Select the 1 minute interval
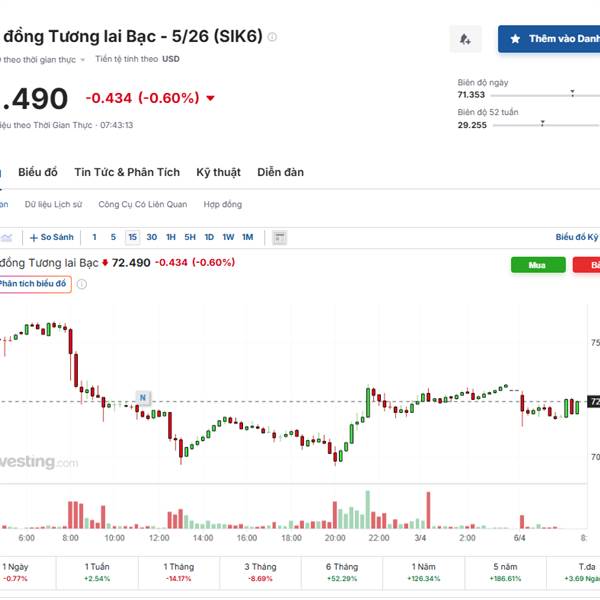 (94, 237)
